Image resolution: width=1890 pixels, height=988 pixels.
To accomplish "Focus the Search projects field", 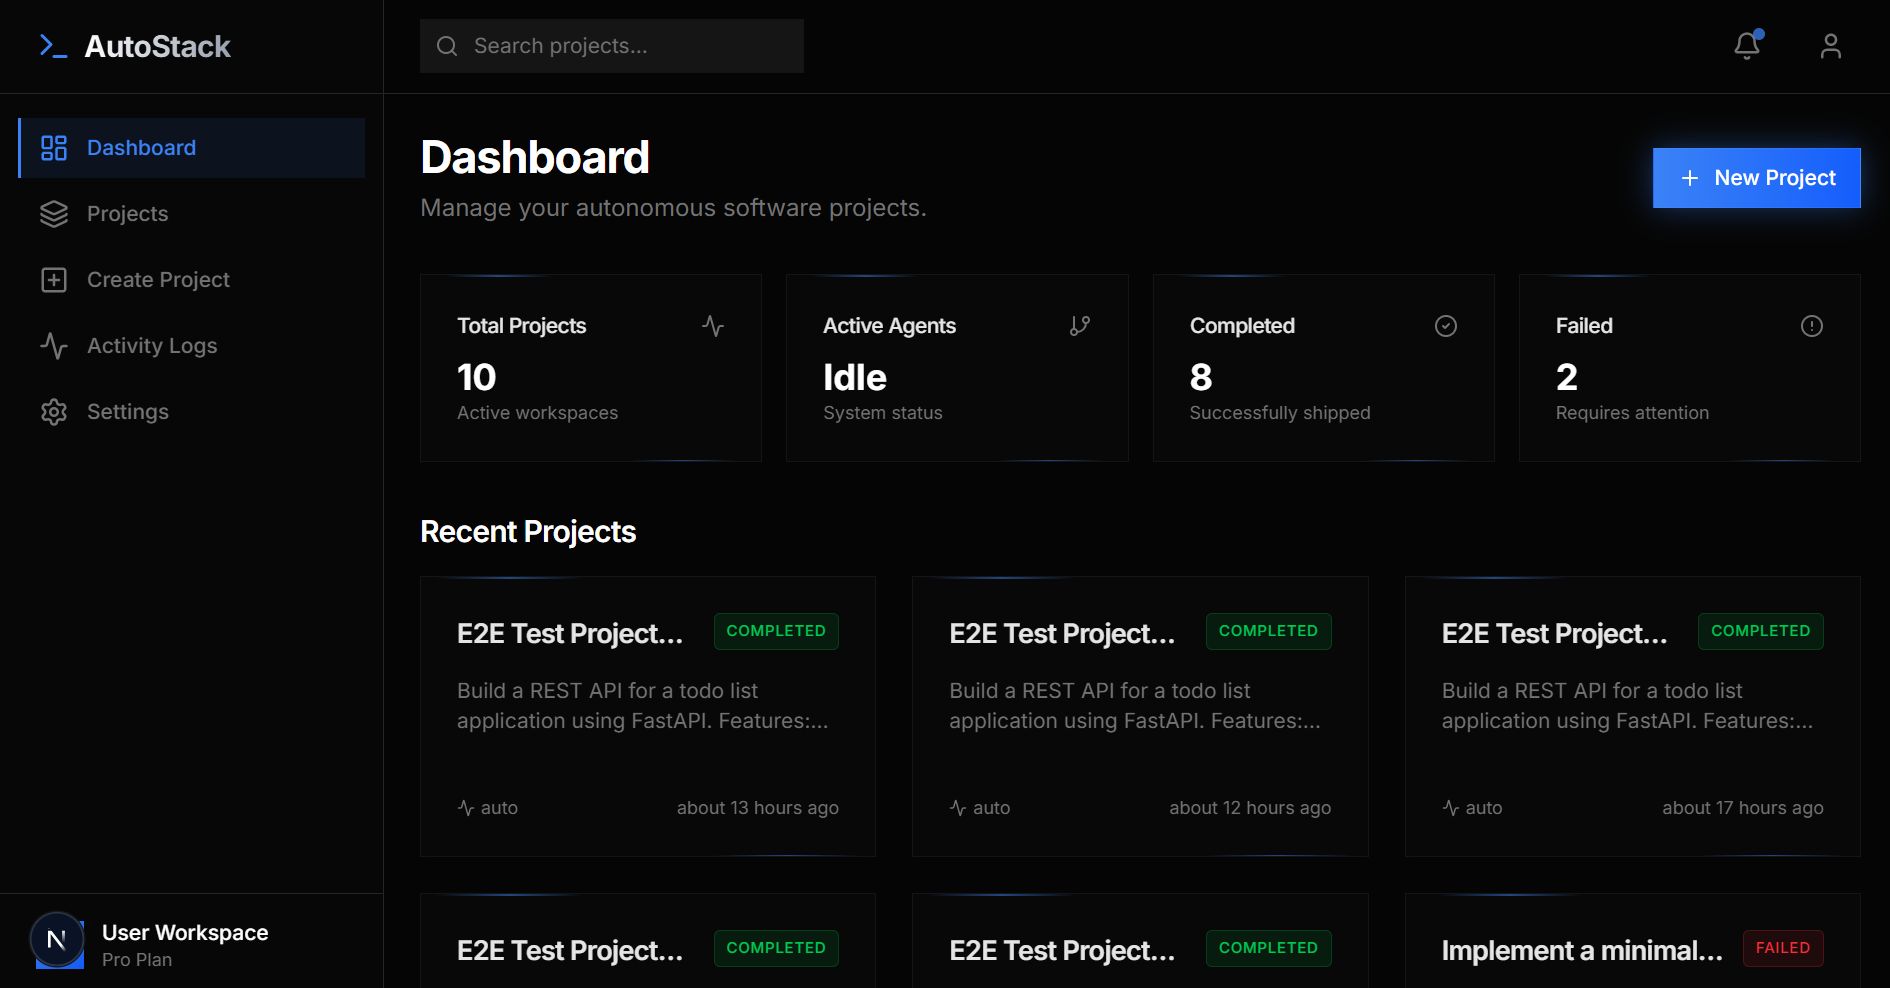I will [x=612, y=46].
